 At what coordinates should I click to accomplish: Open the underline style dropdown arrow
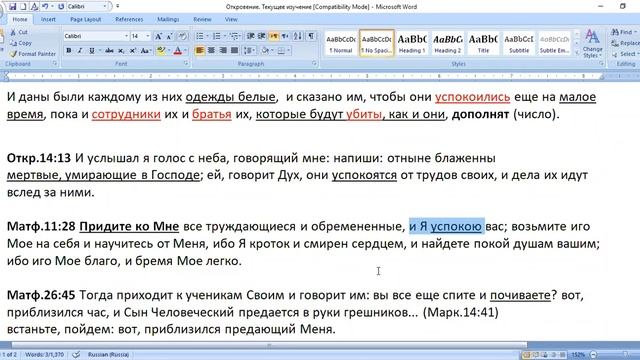pyautogui.click(x=99, y=51)
